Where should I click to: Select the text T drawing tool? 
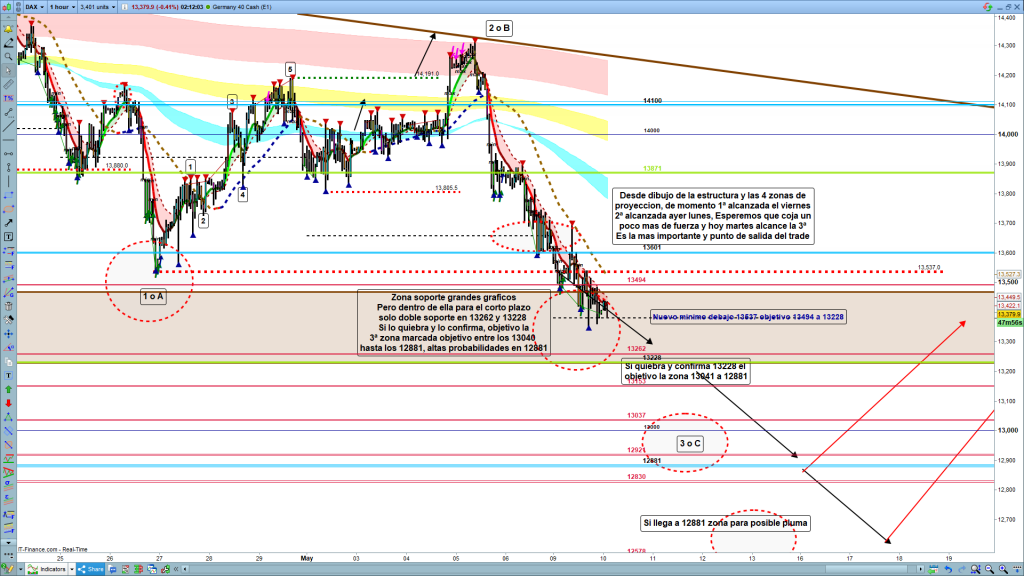pyautogui.click(x=7, y=238)
